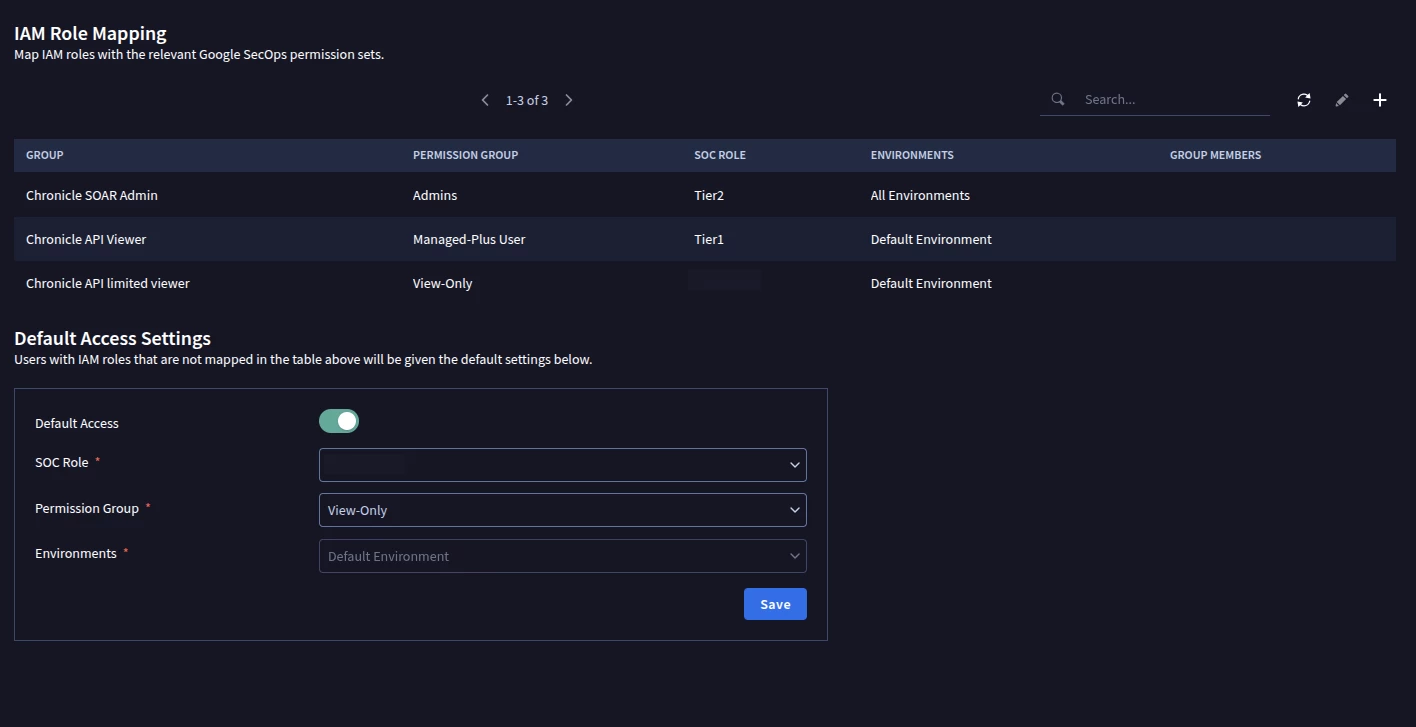
Task: Click the Default Access label
Action: point(77,423)
